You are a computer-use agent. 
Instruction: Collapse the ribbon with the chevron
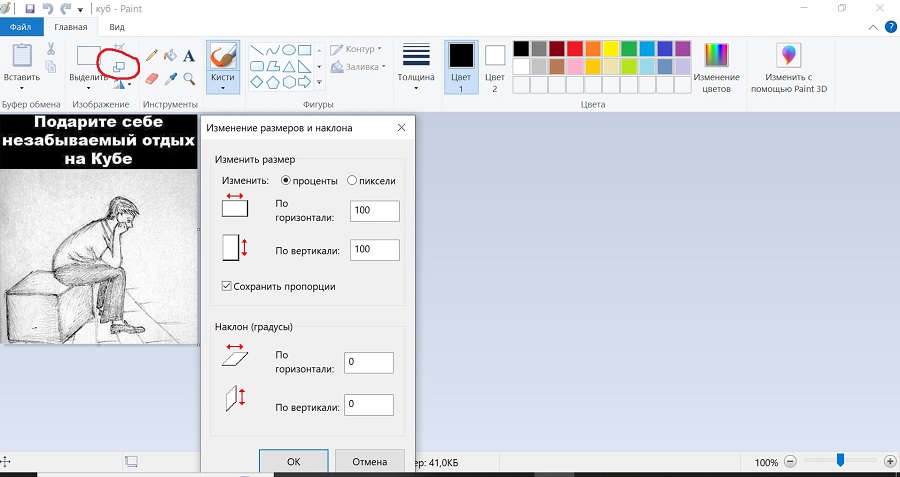point(873,27)
